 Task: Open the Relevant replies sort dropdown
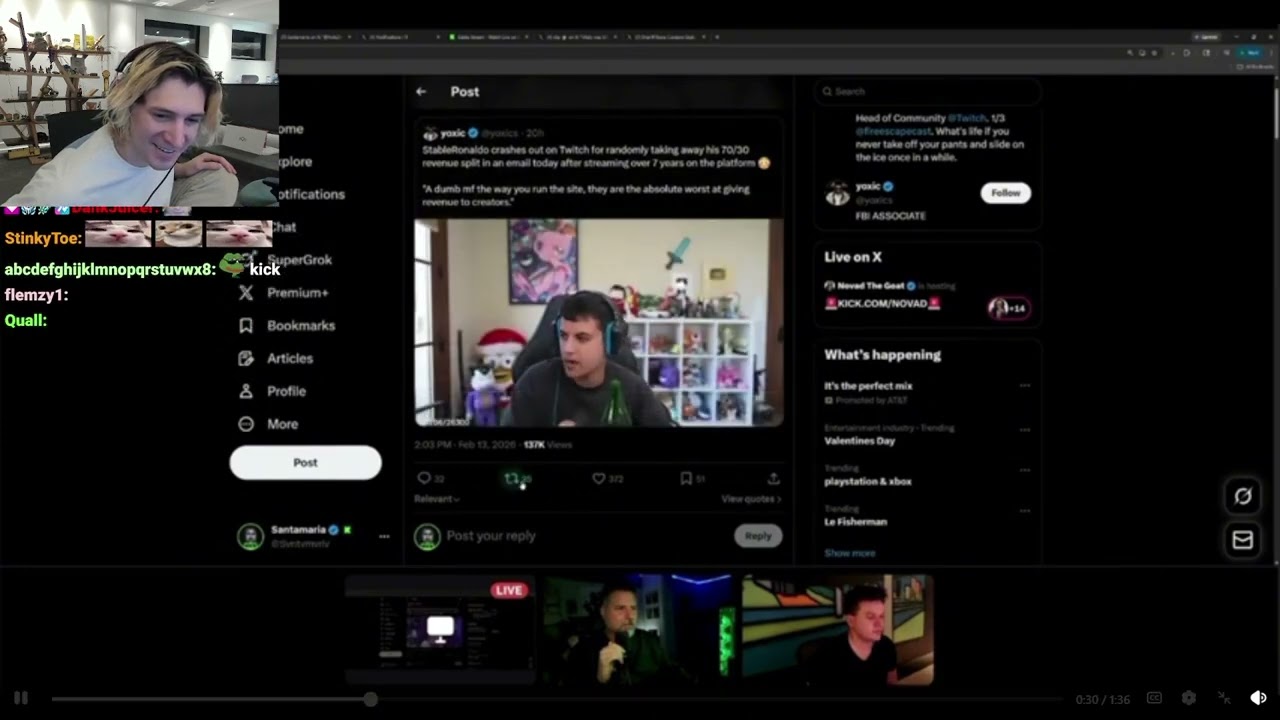click(437, 498)
